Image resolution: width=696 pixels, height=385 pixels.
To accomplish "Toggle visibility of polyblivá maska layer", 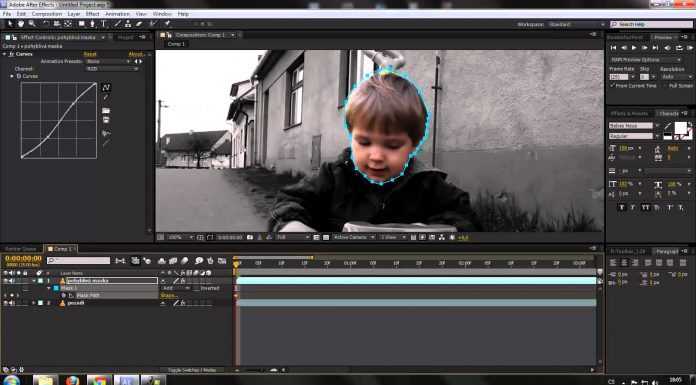I will click(6, 281).
